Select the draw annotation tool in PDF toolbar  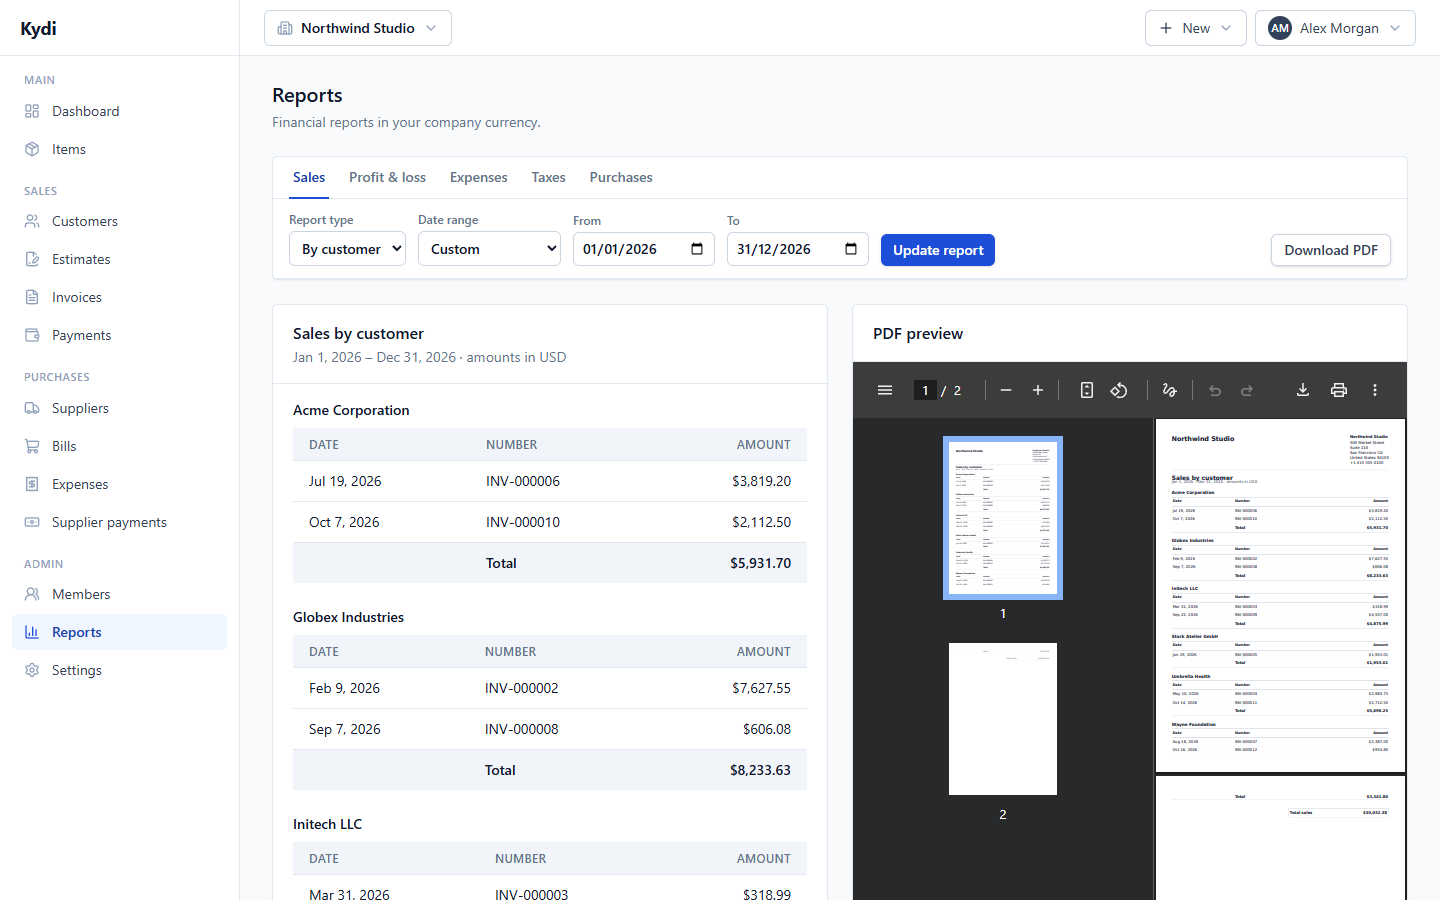1169,390
